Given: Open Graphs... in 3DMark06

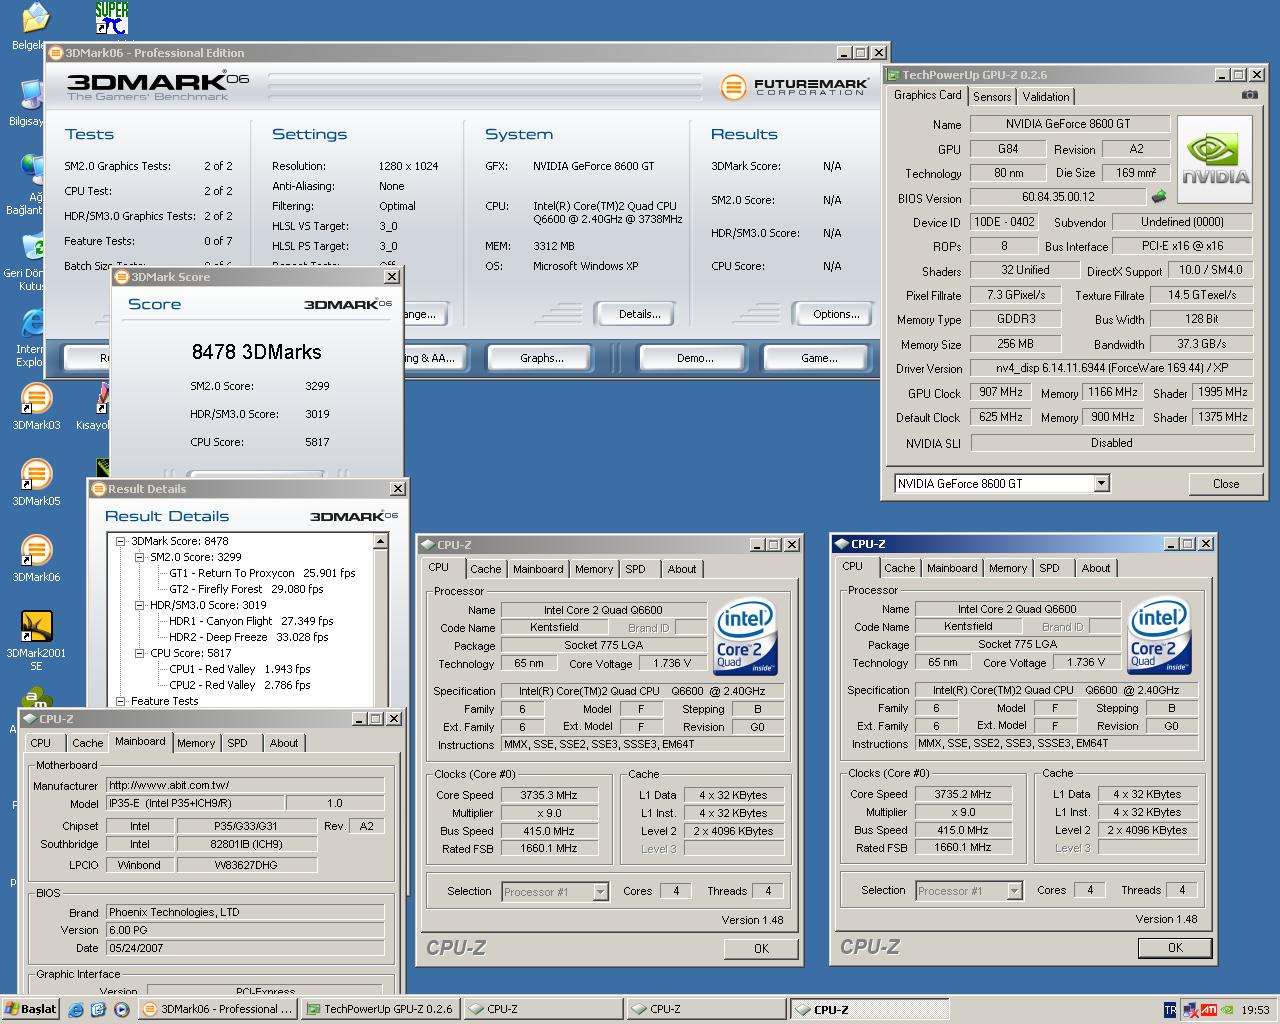Looking at the screenshot, I should (x=541, y=358).
